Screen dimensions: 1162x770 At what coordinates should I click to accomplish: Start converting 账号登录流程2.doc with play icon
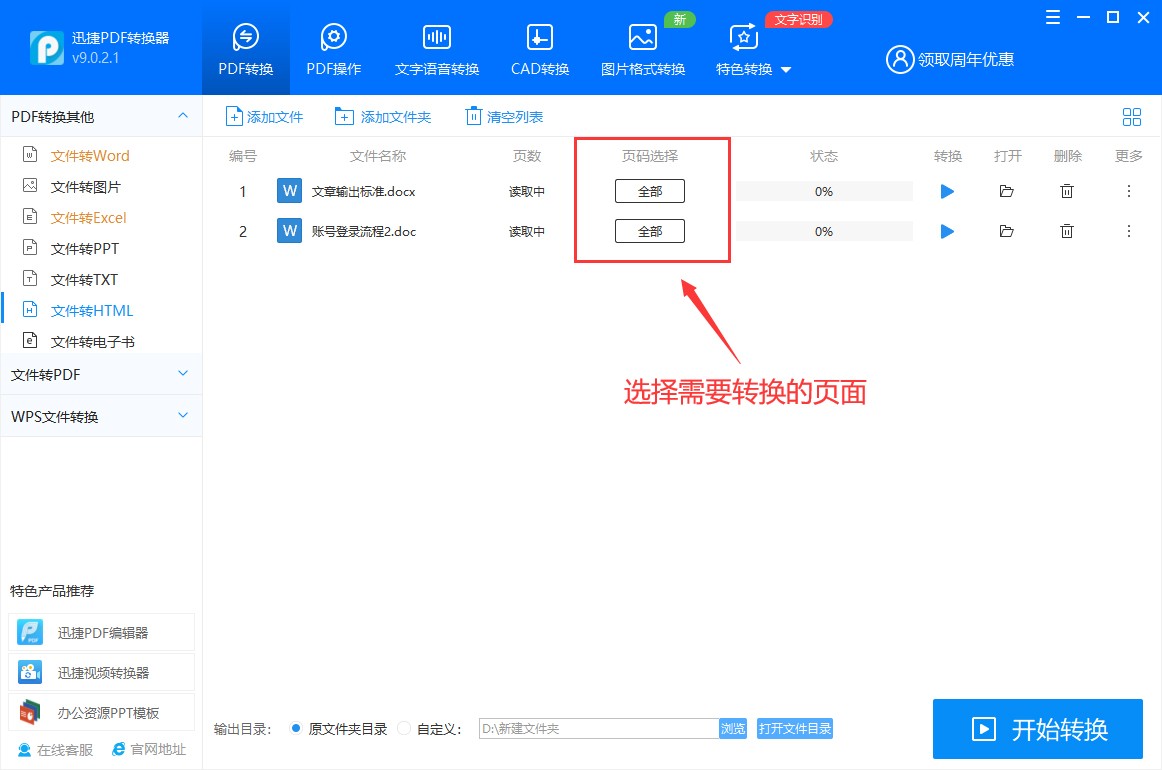947,231
